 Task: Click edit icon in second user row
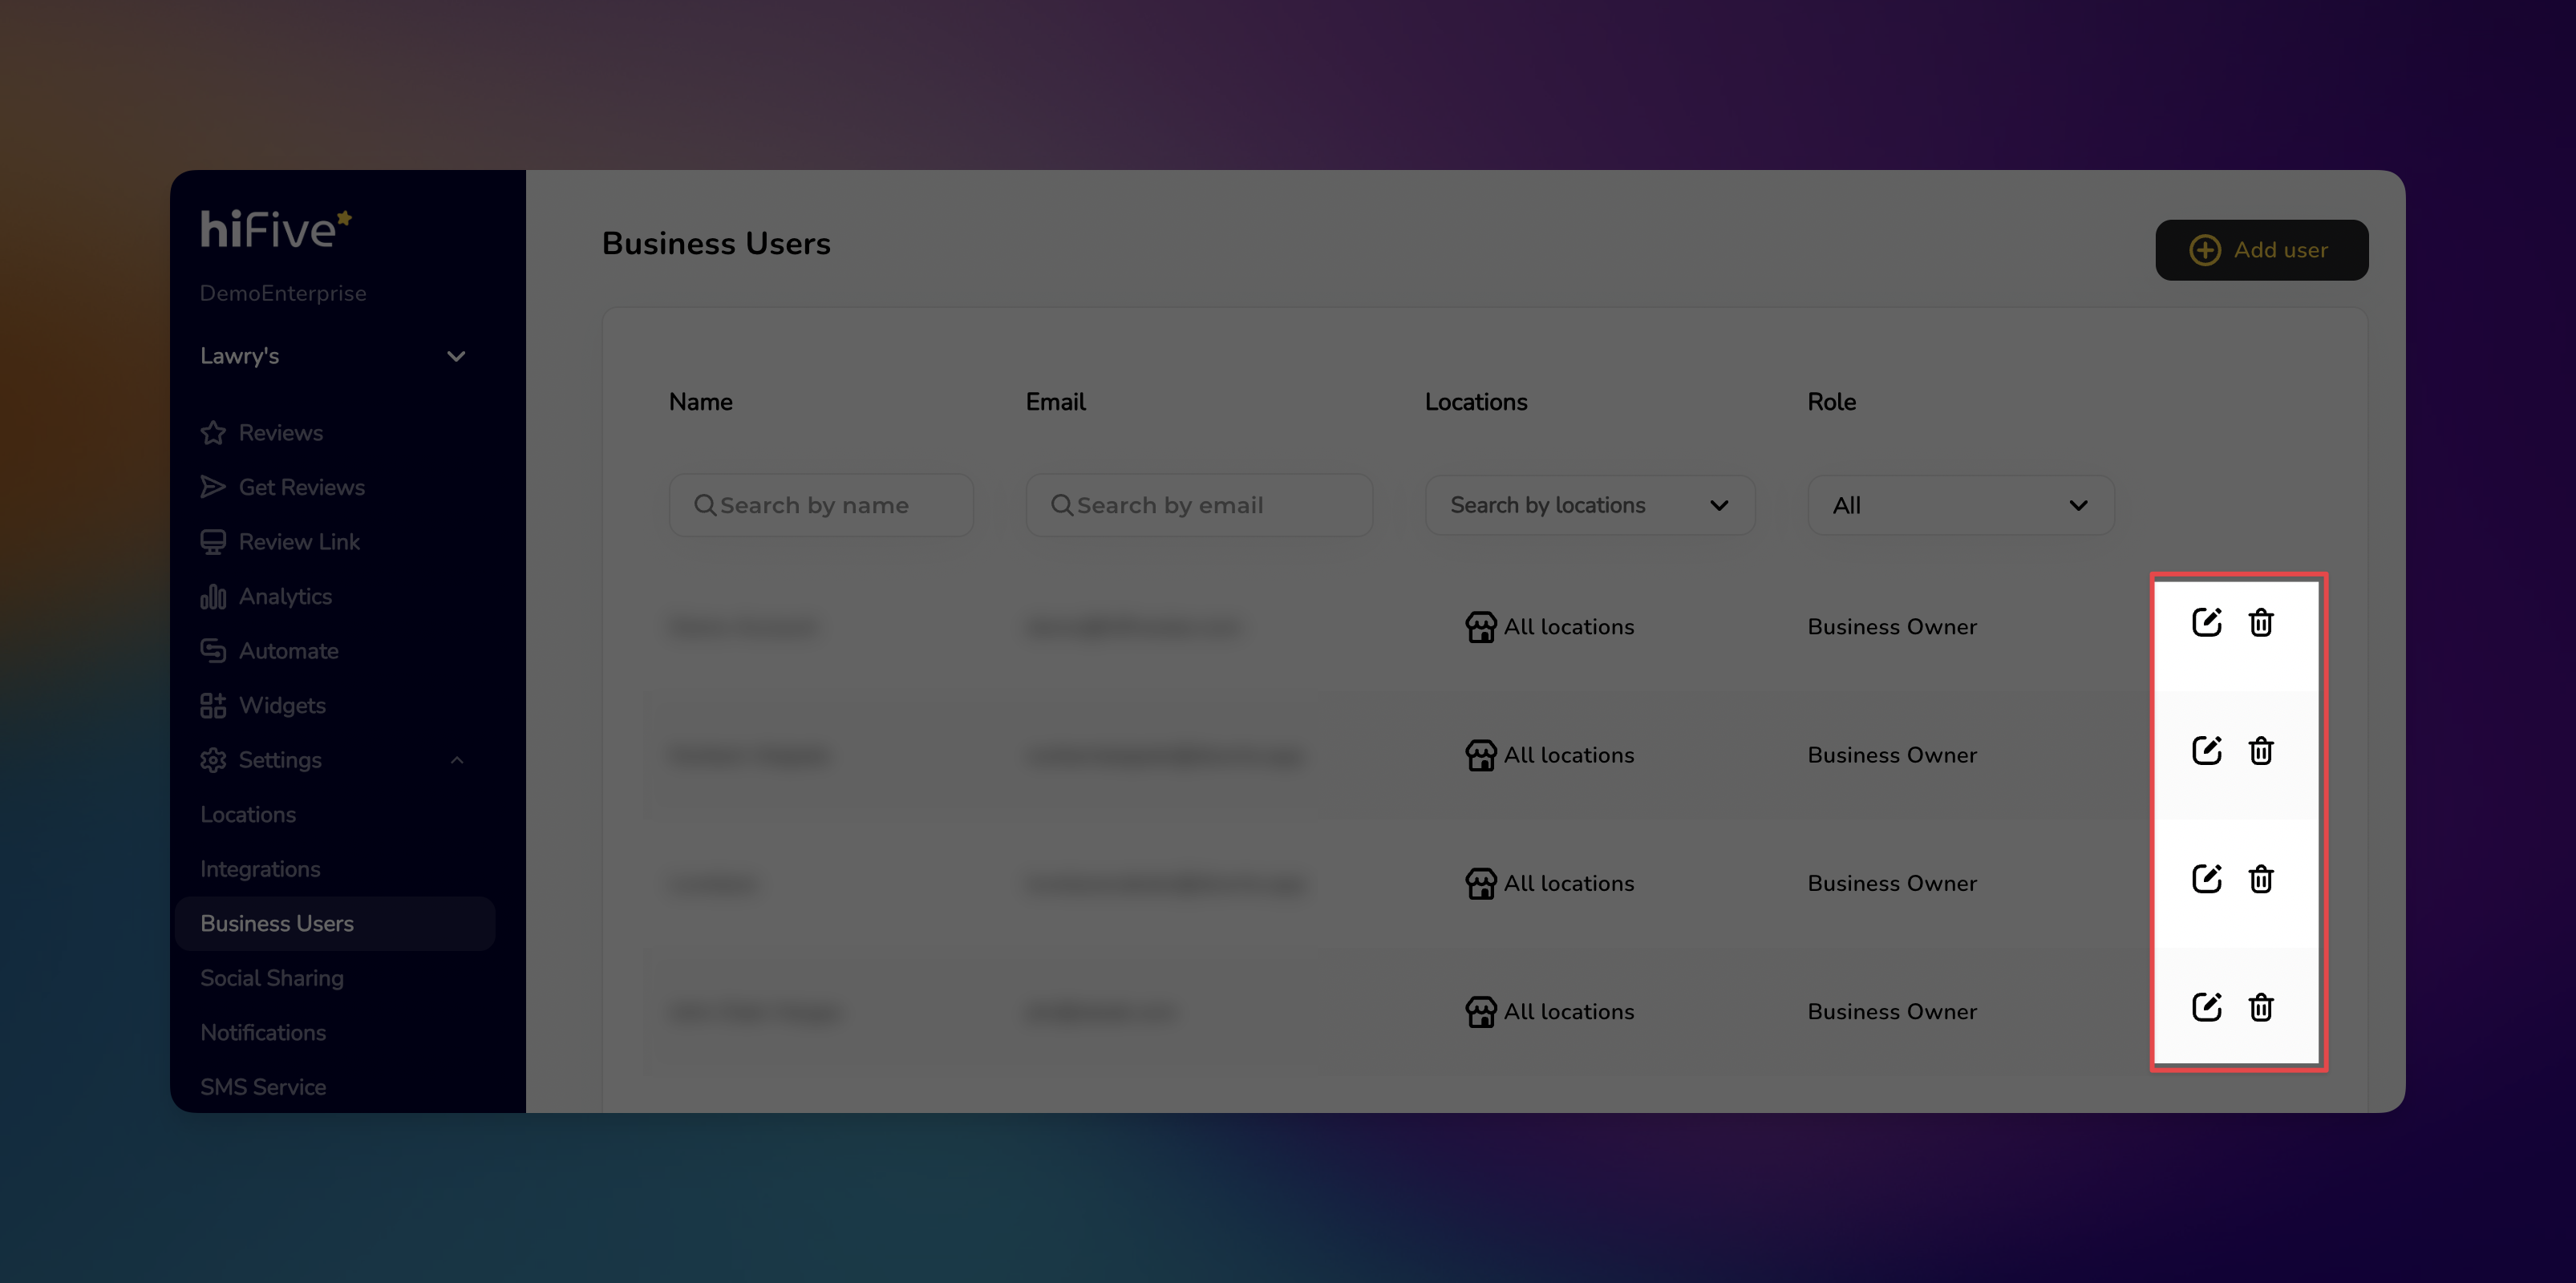(x=2206, y=751)
